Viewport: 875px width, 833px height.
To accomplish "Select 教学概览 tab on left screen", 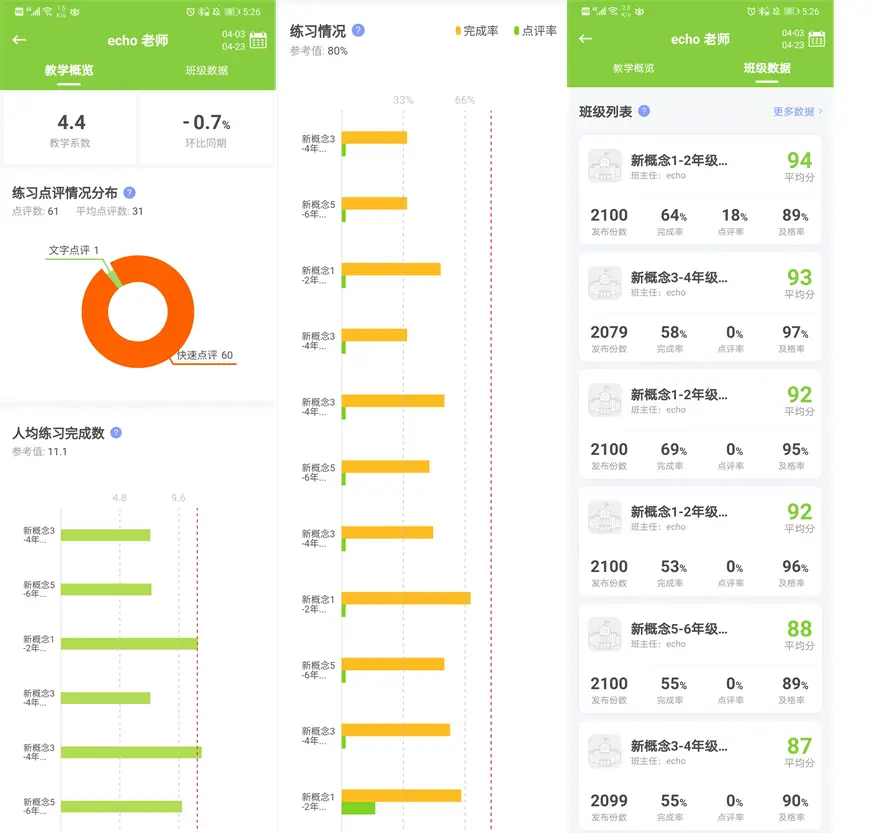I will [69, 70].
